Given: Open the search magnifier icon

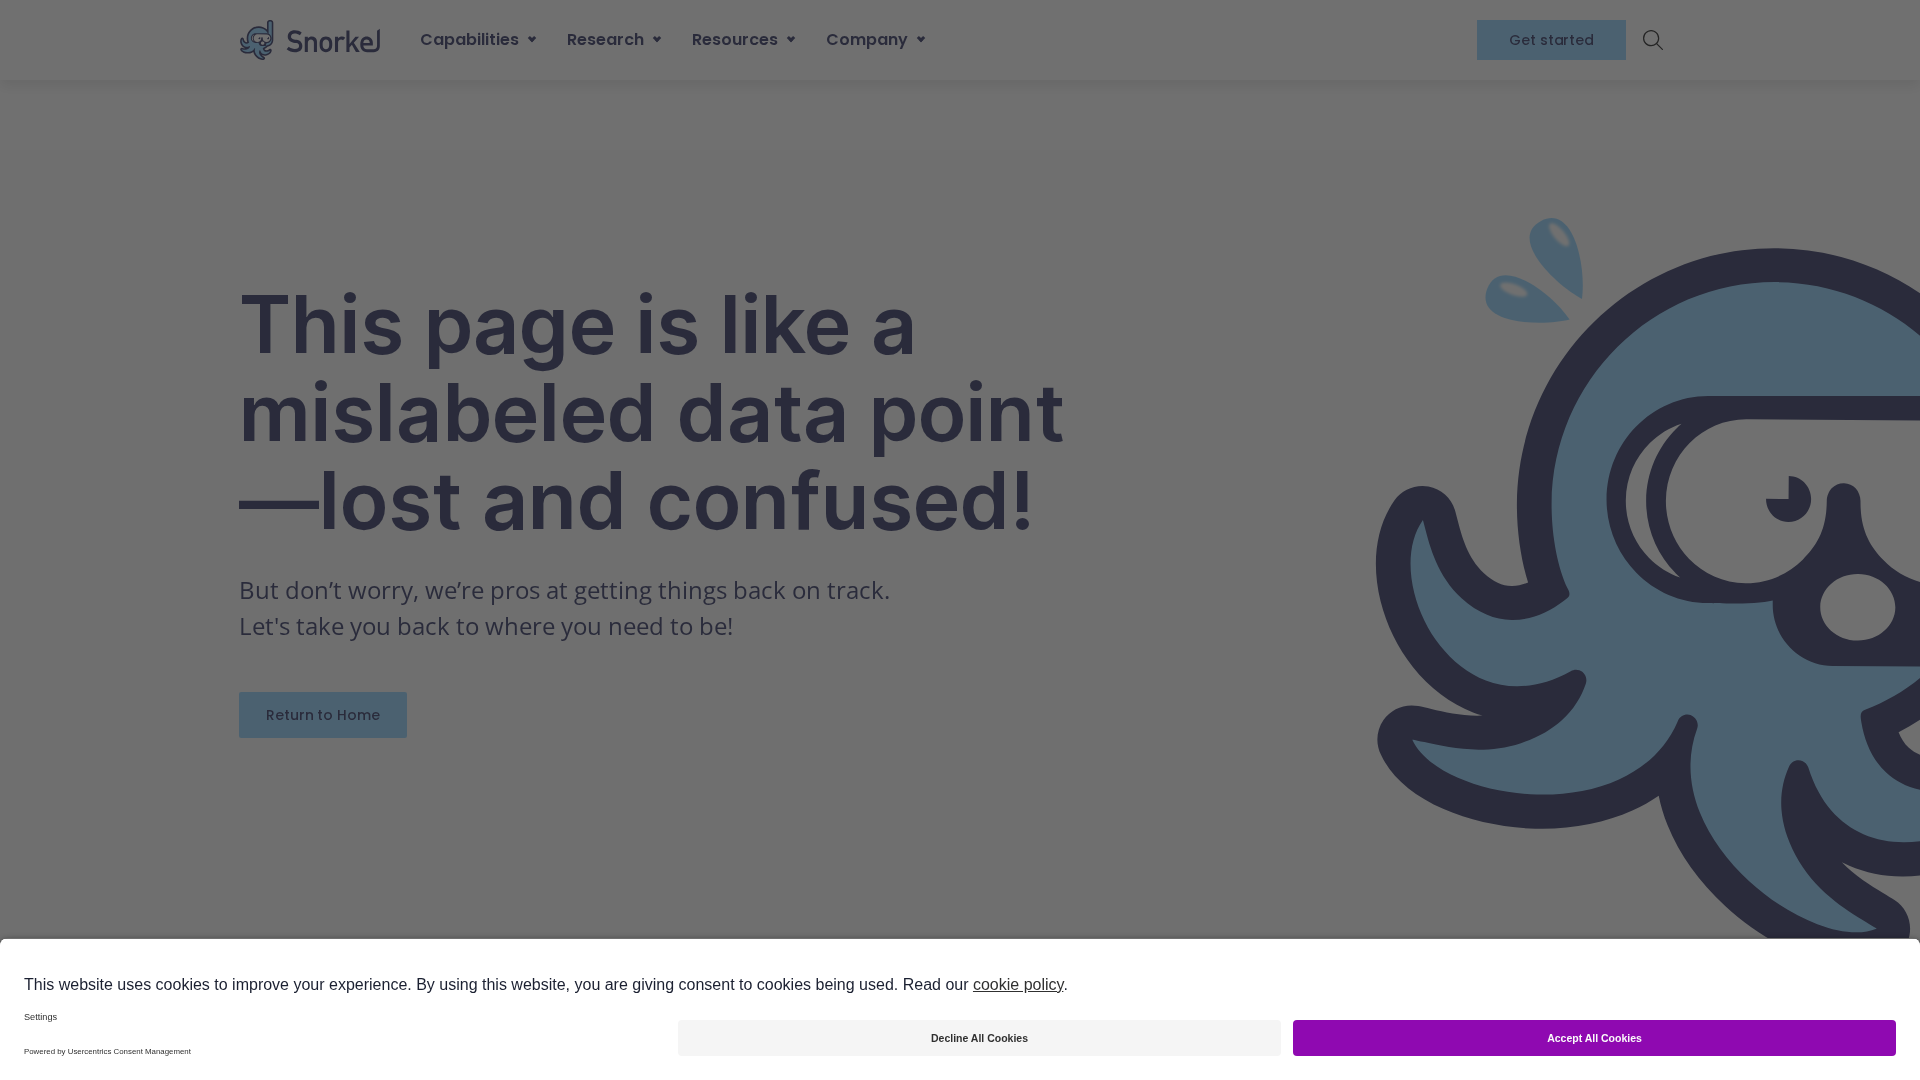Looking at the screenshot, I should tap(1652, 40).
